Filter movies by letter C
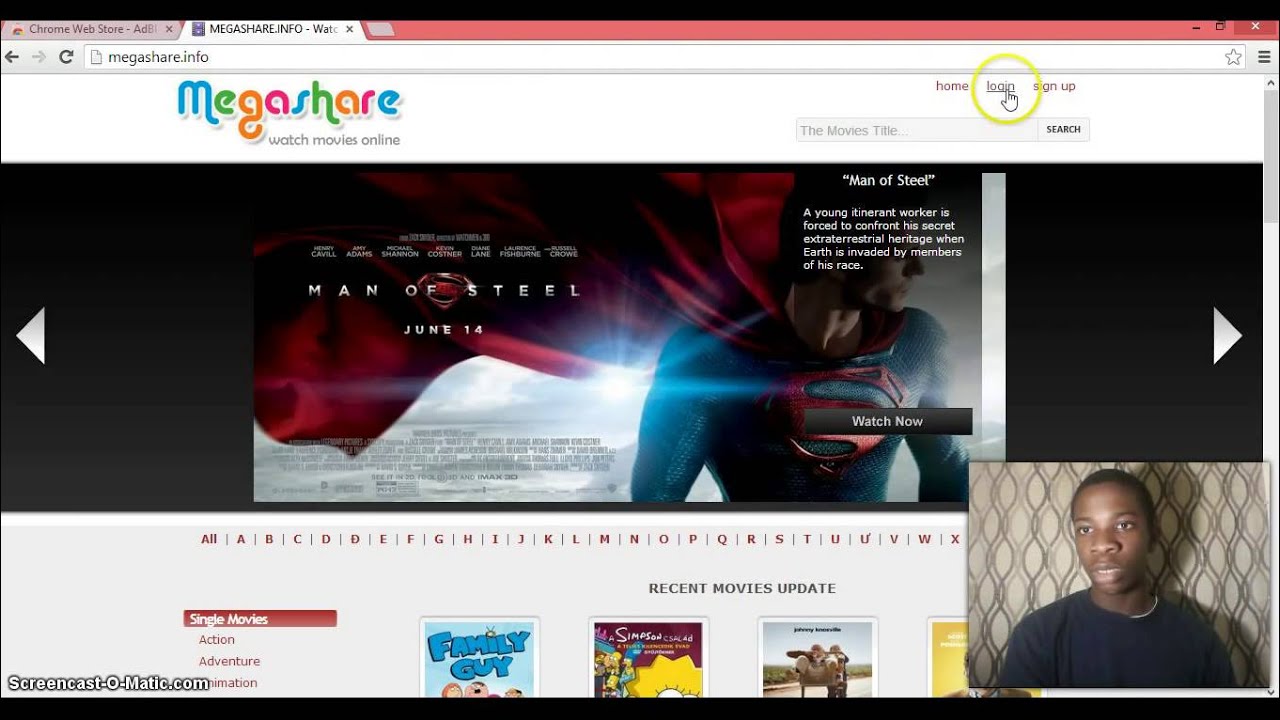 point(297,539)
